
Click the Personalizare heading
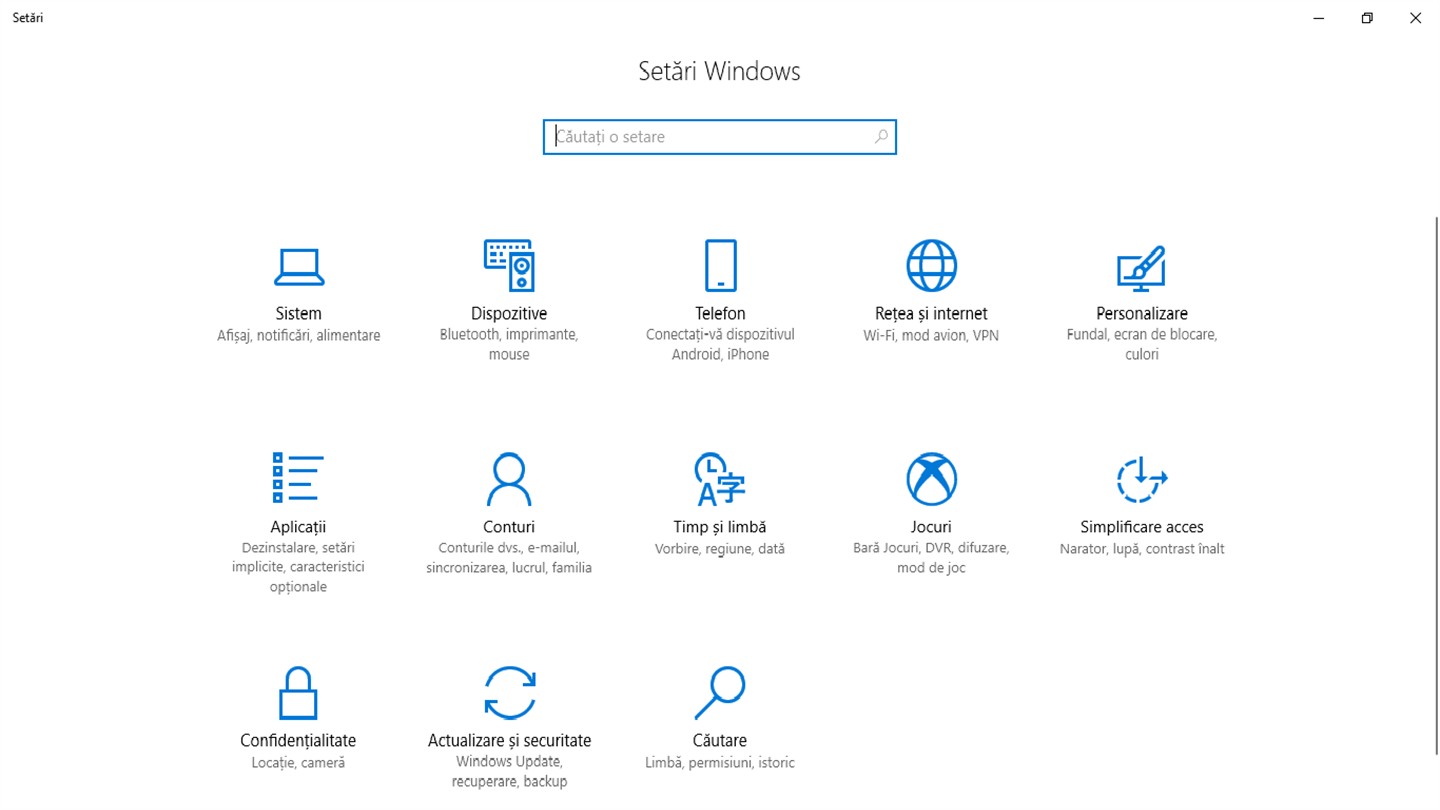pyautogui.click(x=1141, y=314)
